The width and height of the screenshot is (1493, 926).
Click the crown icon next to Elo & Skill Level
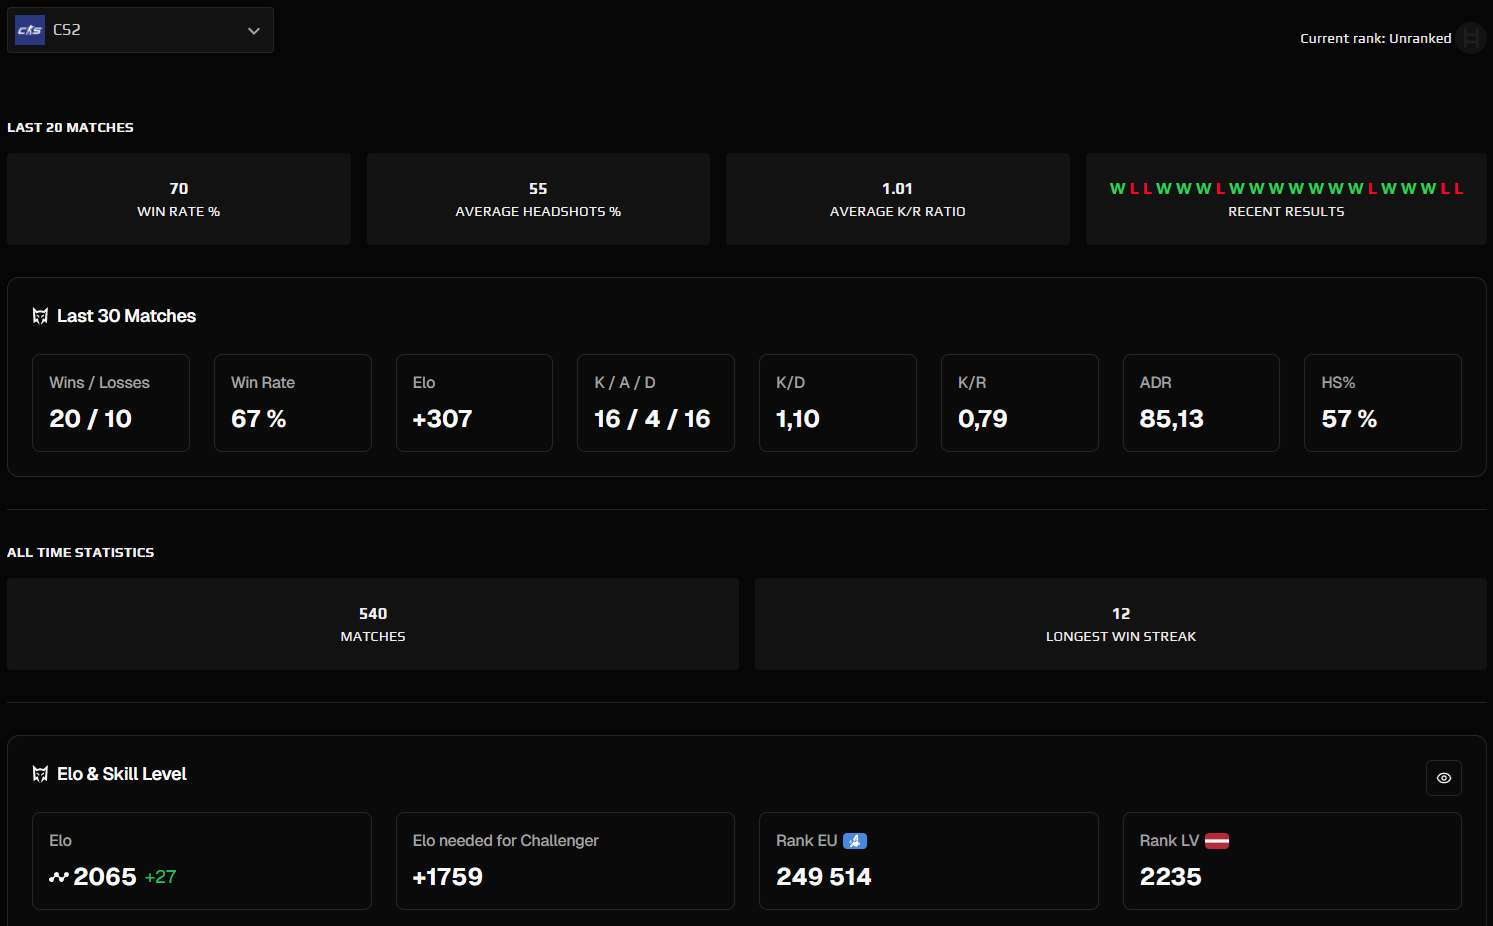click(x=39, y=773)
